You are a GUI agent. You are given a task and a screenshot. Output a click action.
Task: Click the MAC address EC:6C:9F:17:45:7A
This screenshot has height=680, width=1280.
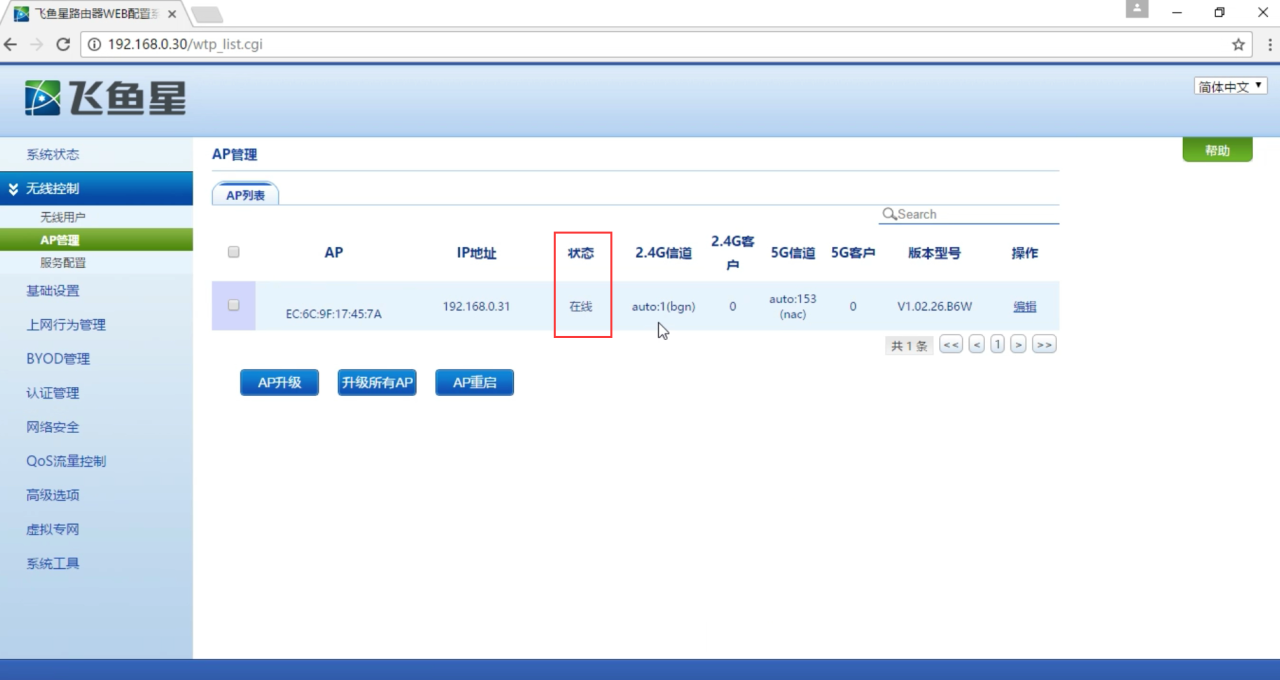pos(334,314)
